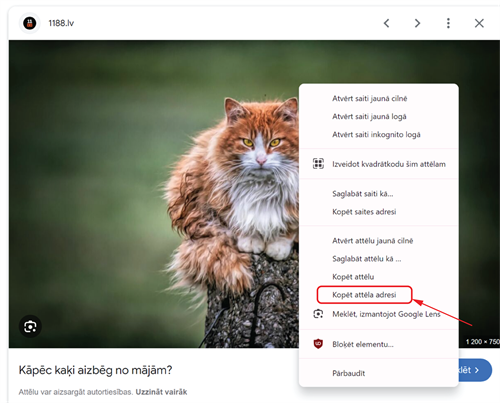The image size is (500, 403).
Task: Open the 'Uzzināt vairāk' link
Action: [161, 392]
